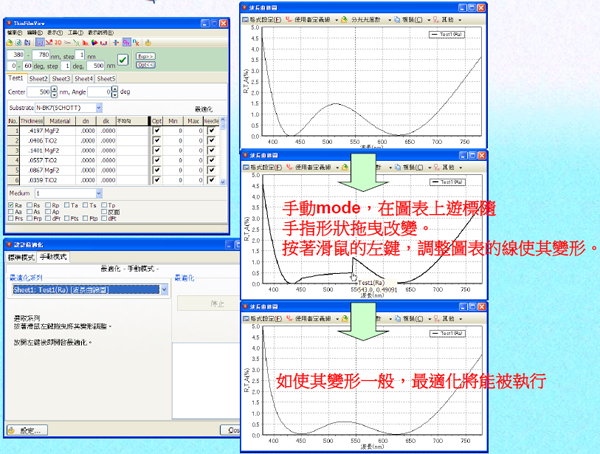Click the fun>> button
This screenshot has width=600, height=454.
[145, 56]
